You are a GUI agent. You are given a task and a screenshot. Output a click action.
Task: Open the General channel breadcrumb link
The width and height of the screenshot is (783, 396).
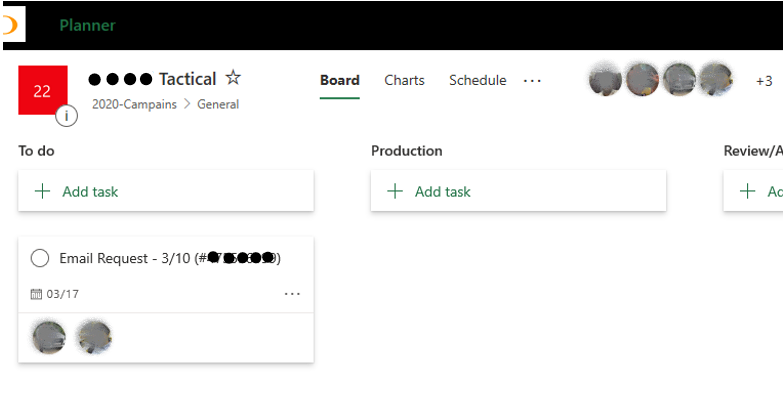coord(218,104)
